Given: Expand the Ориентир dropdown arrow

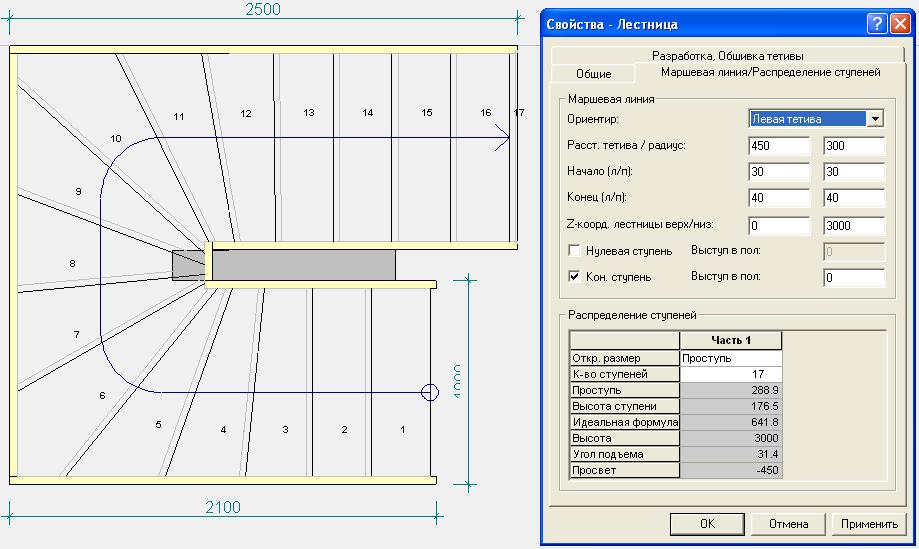Looking at the screenshot, I should coord(875,119).
